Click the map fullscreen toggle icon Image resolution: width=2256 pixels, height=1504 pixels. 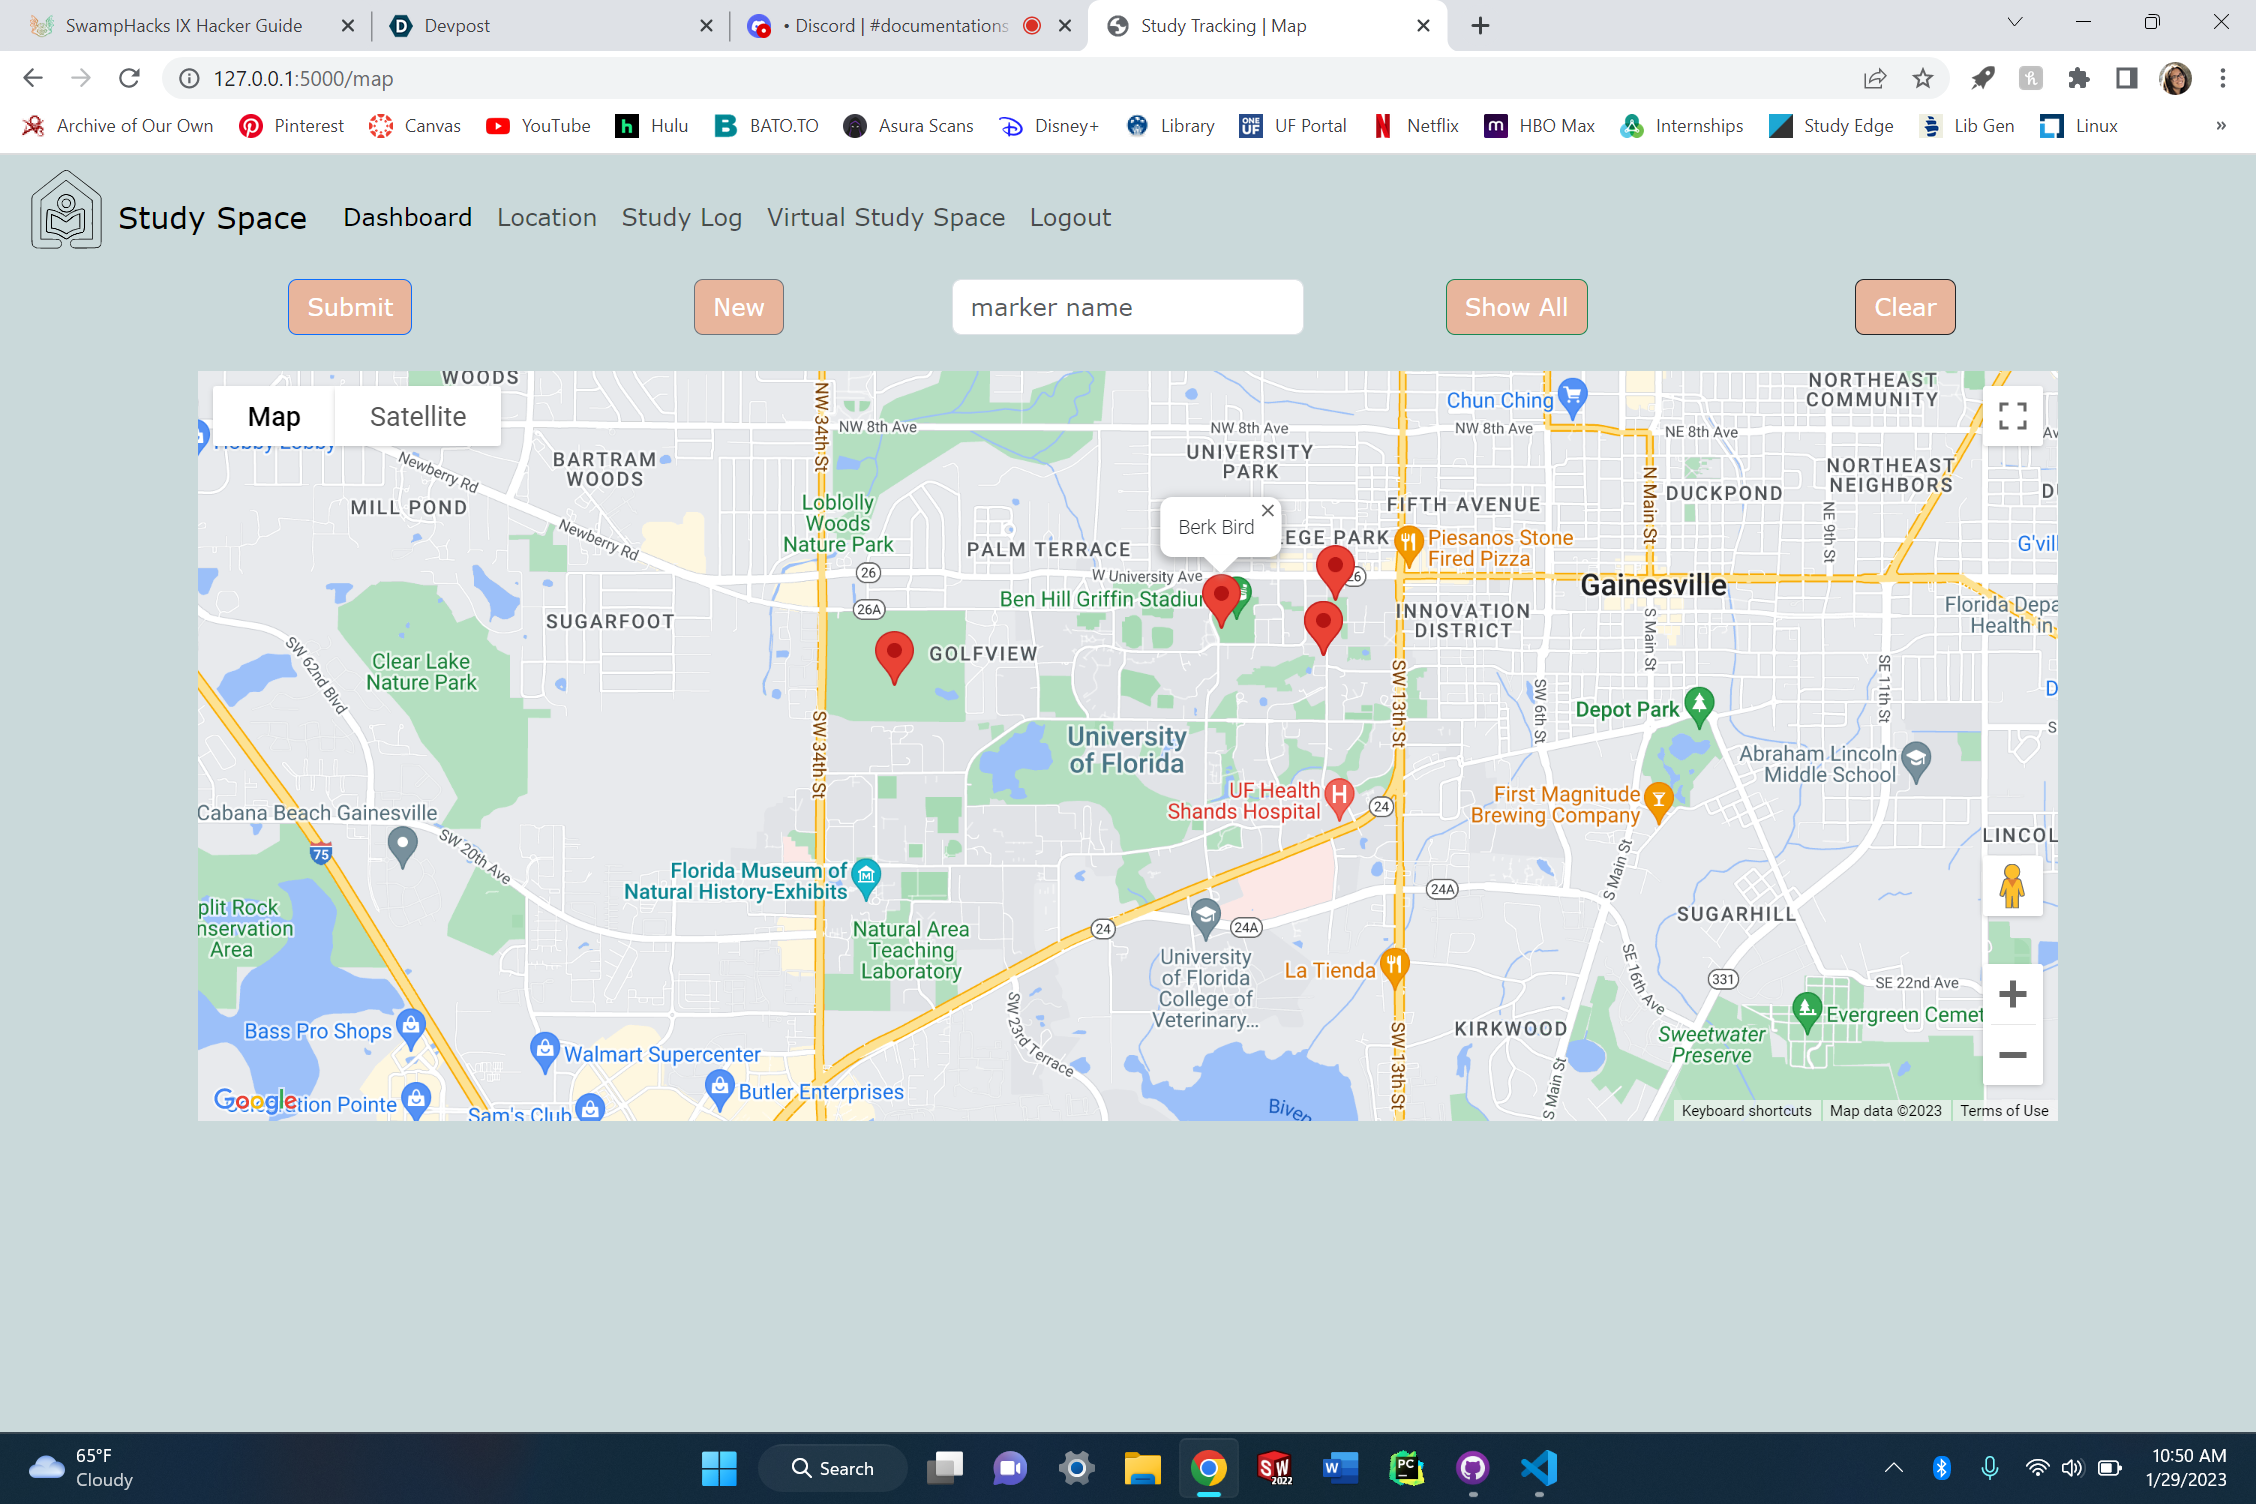tap(2012, 416)
